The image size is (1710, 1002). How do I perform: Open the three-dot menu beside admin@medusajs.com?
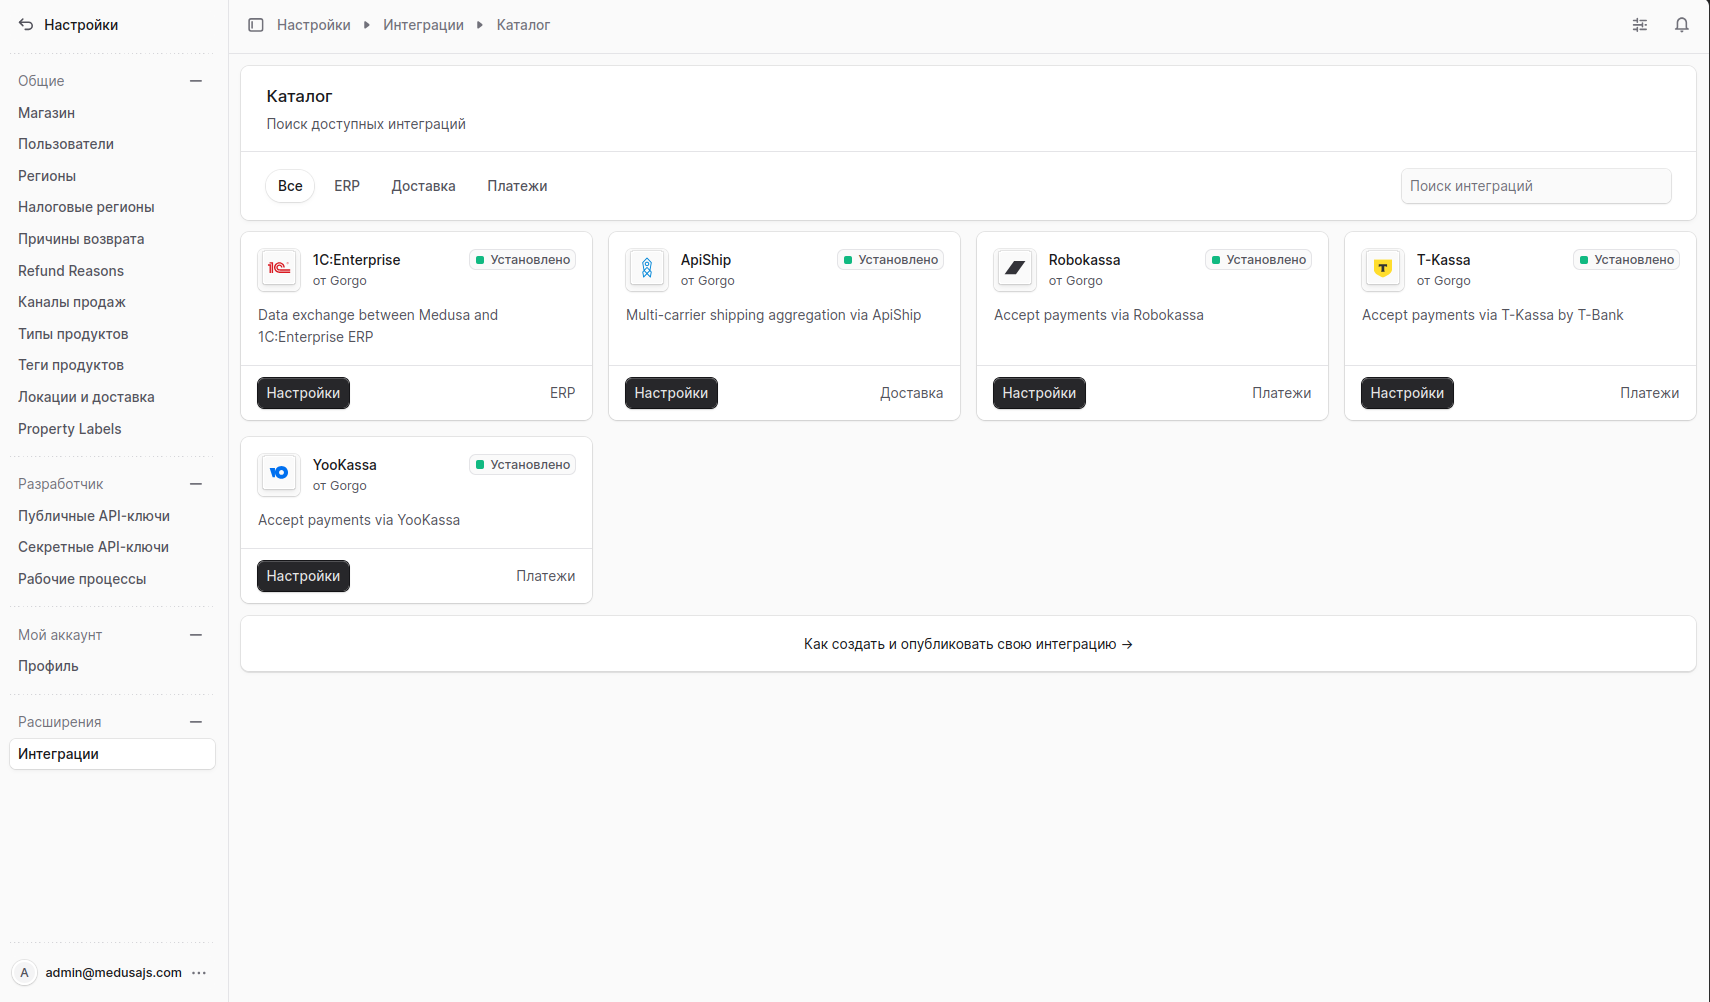199,973
